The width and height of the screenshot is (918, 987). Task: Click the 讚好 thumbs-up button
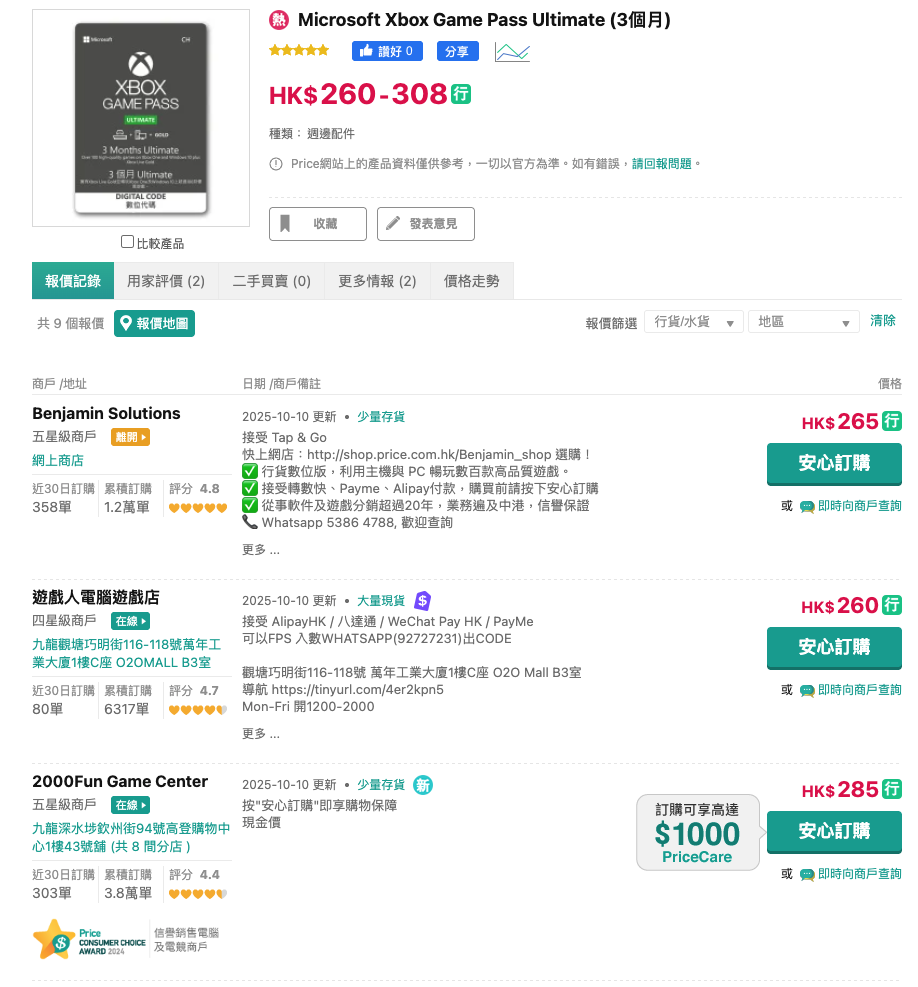coord(387,51)
